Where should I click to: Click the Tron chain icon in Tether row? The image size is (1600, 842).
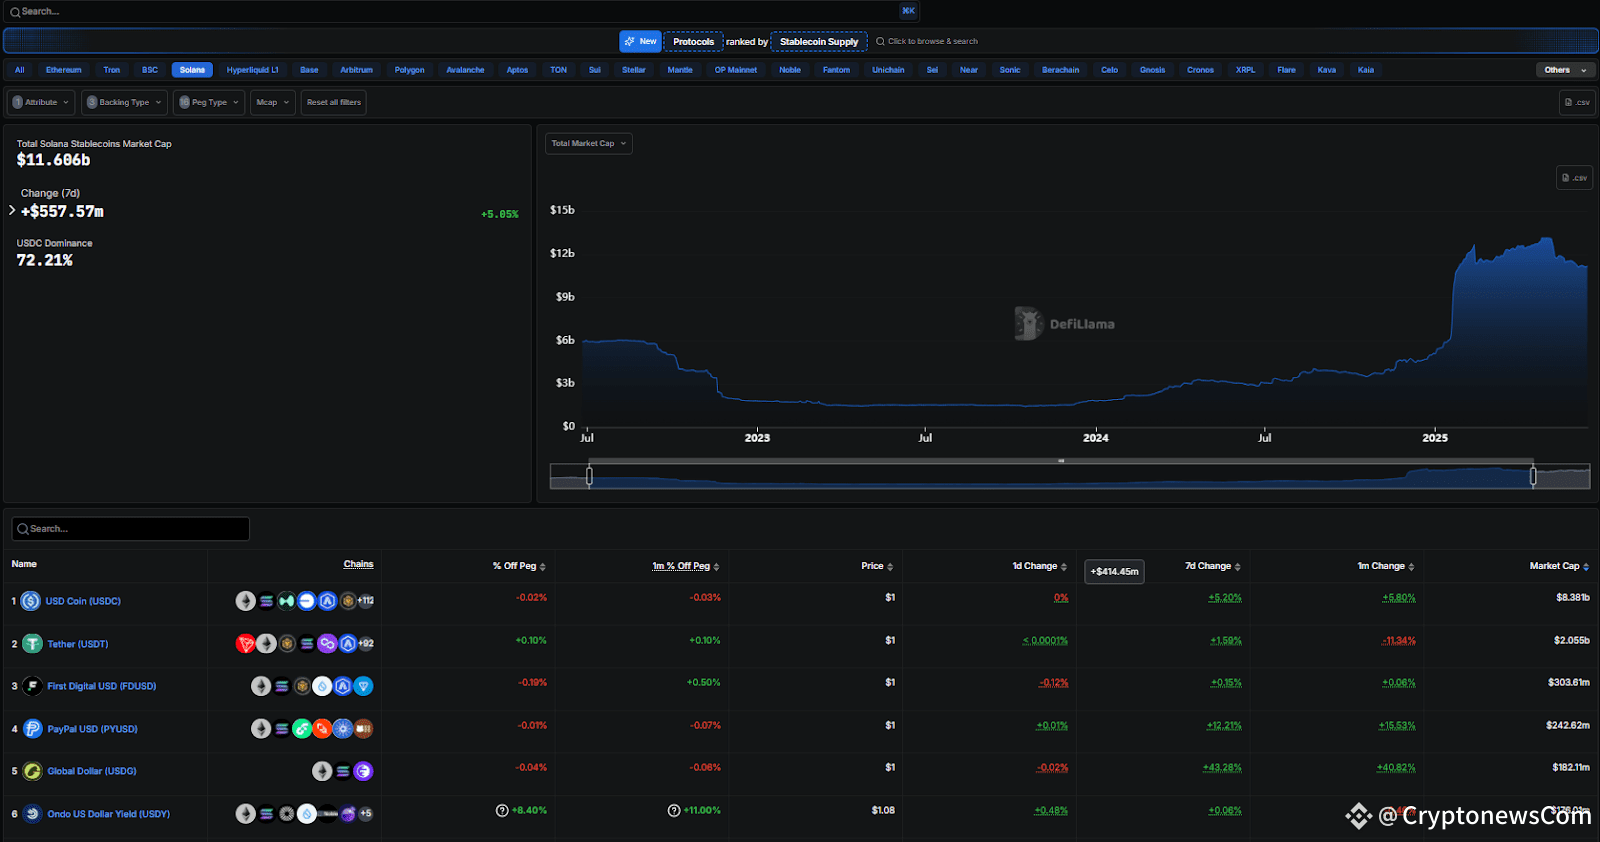pyautogui.click(x=245, y=644)
